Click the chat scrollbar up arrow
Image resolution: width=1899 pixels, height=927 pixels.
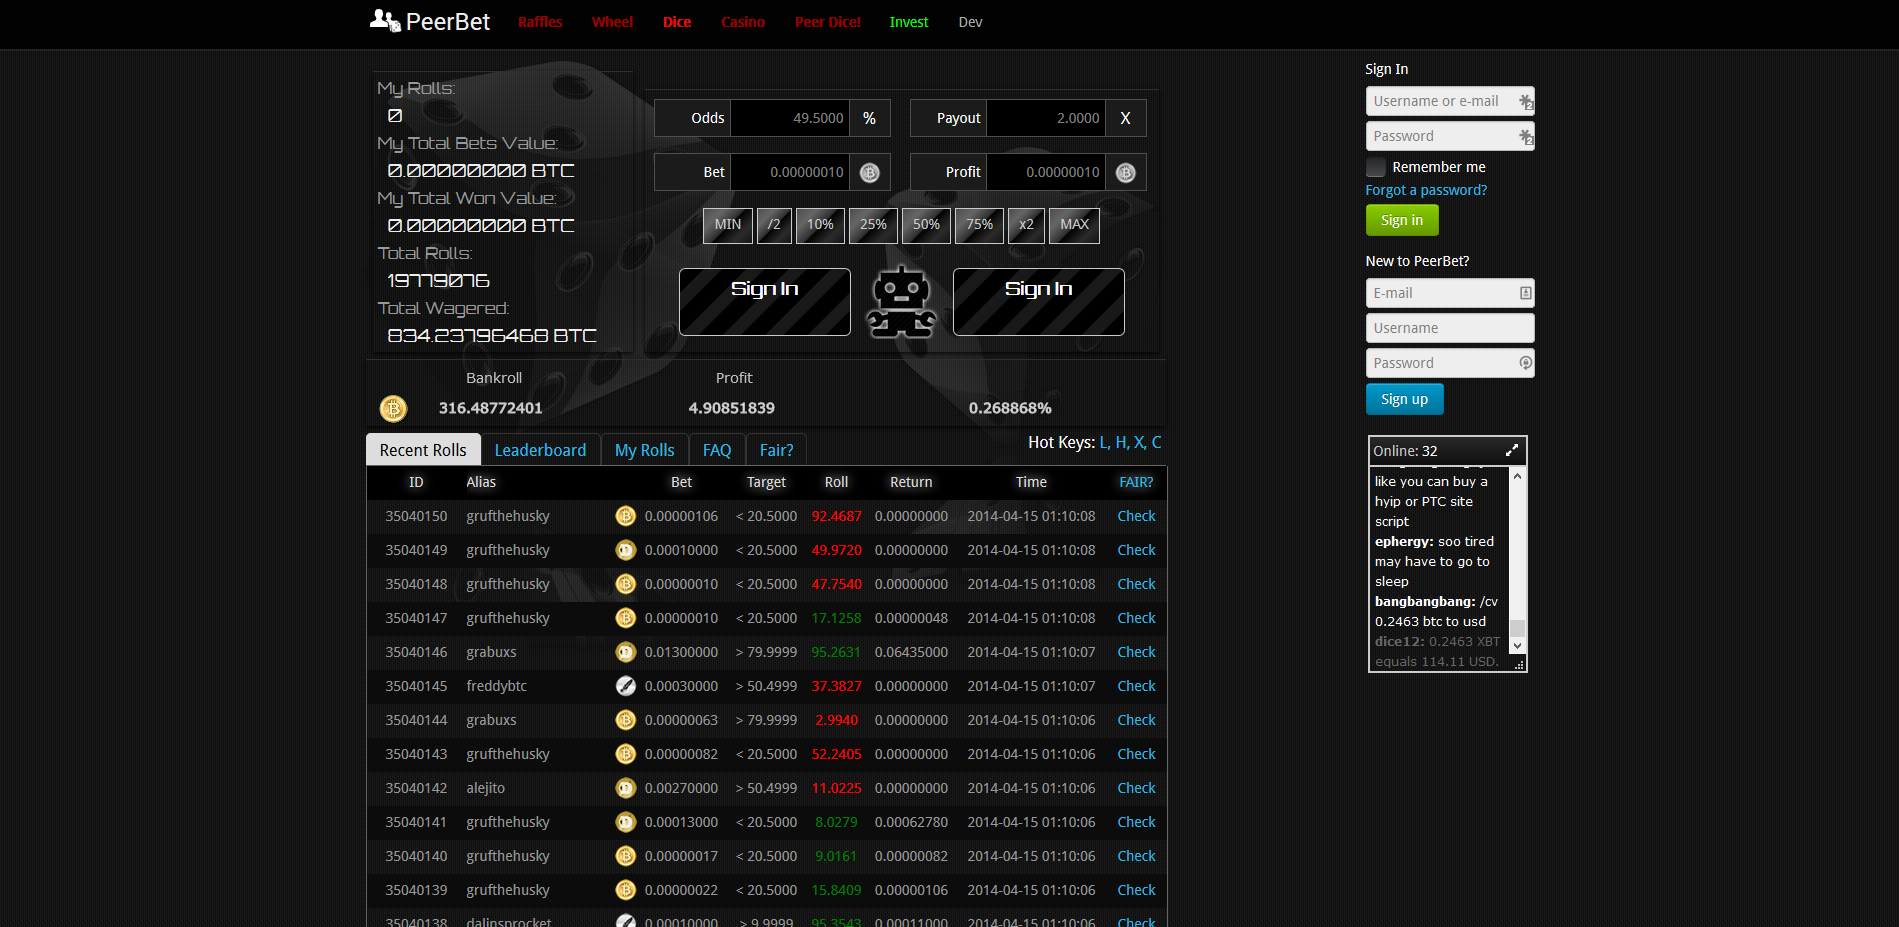pos(1517,476)
